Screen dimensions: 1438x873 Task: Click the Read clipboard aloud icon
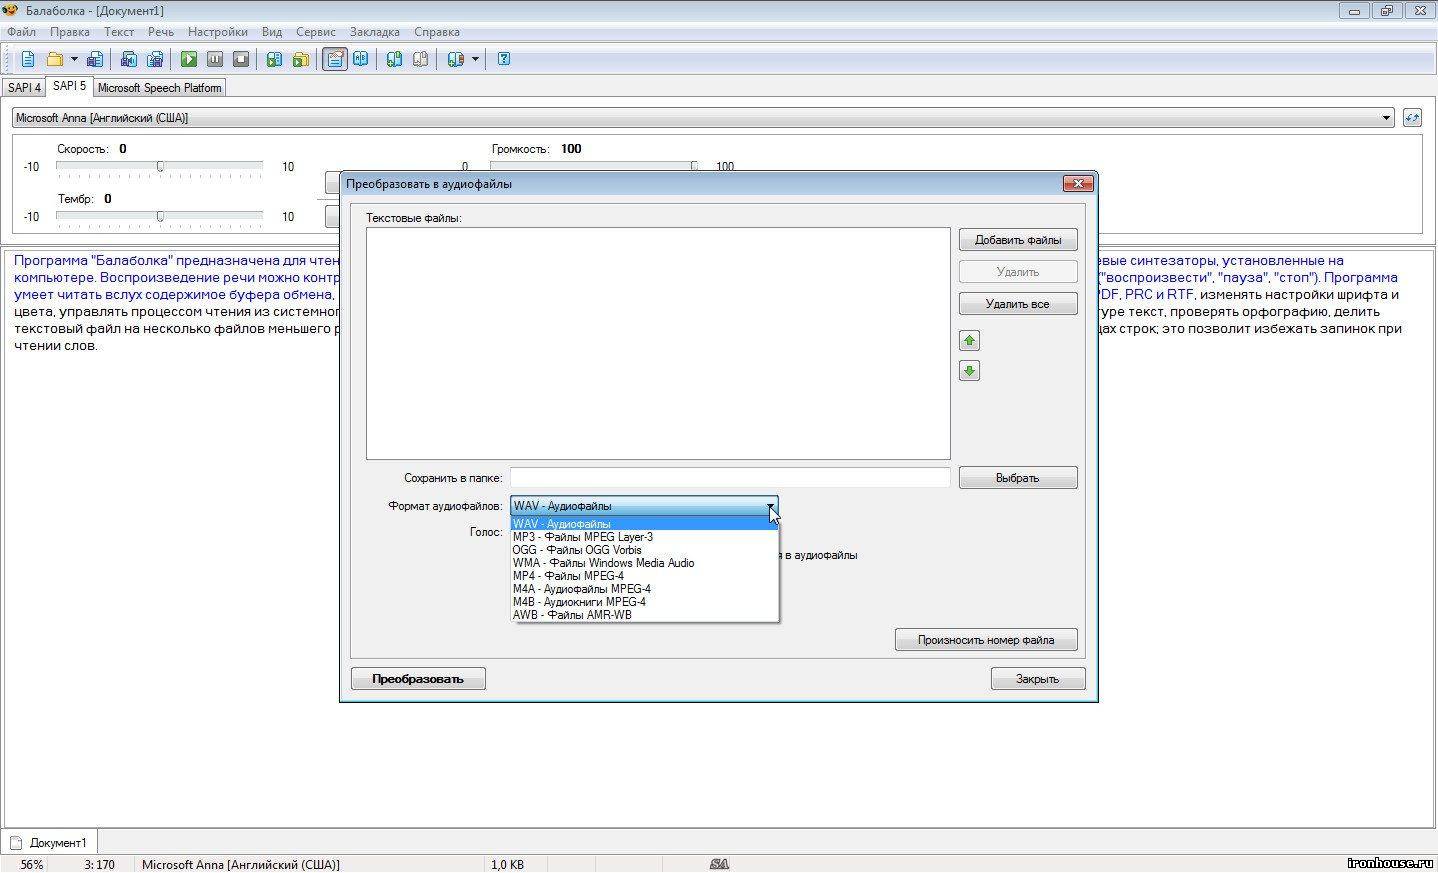274,59
